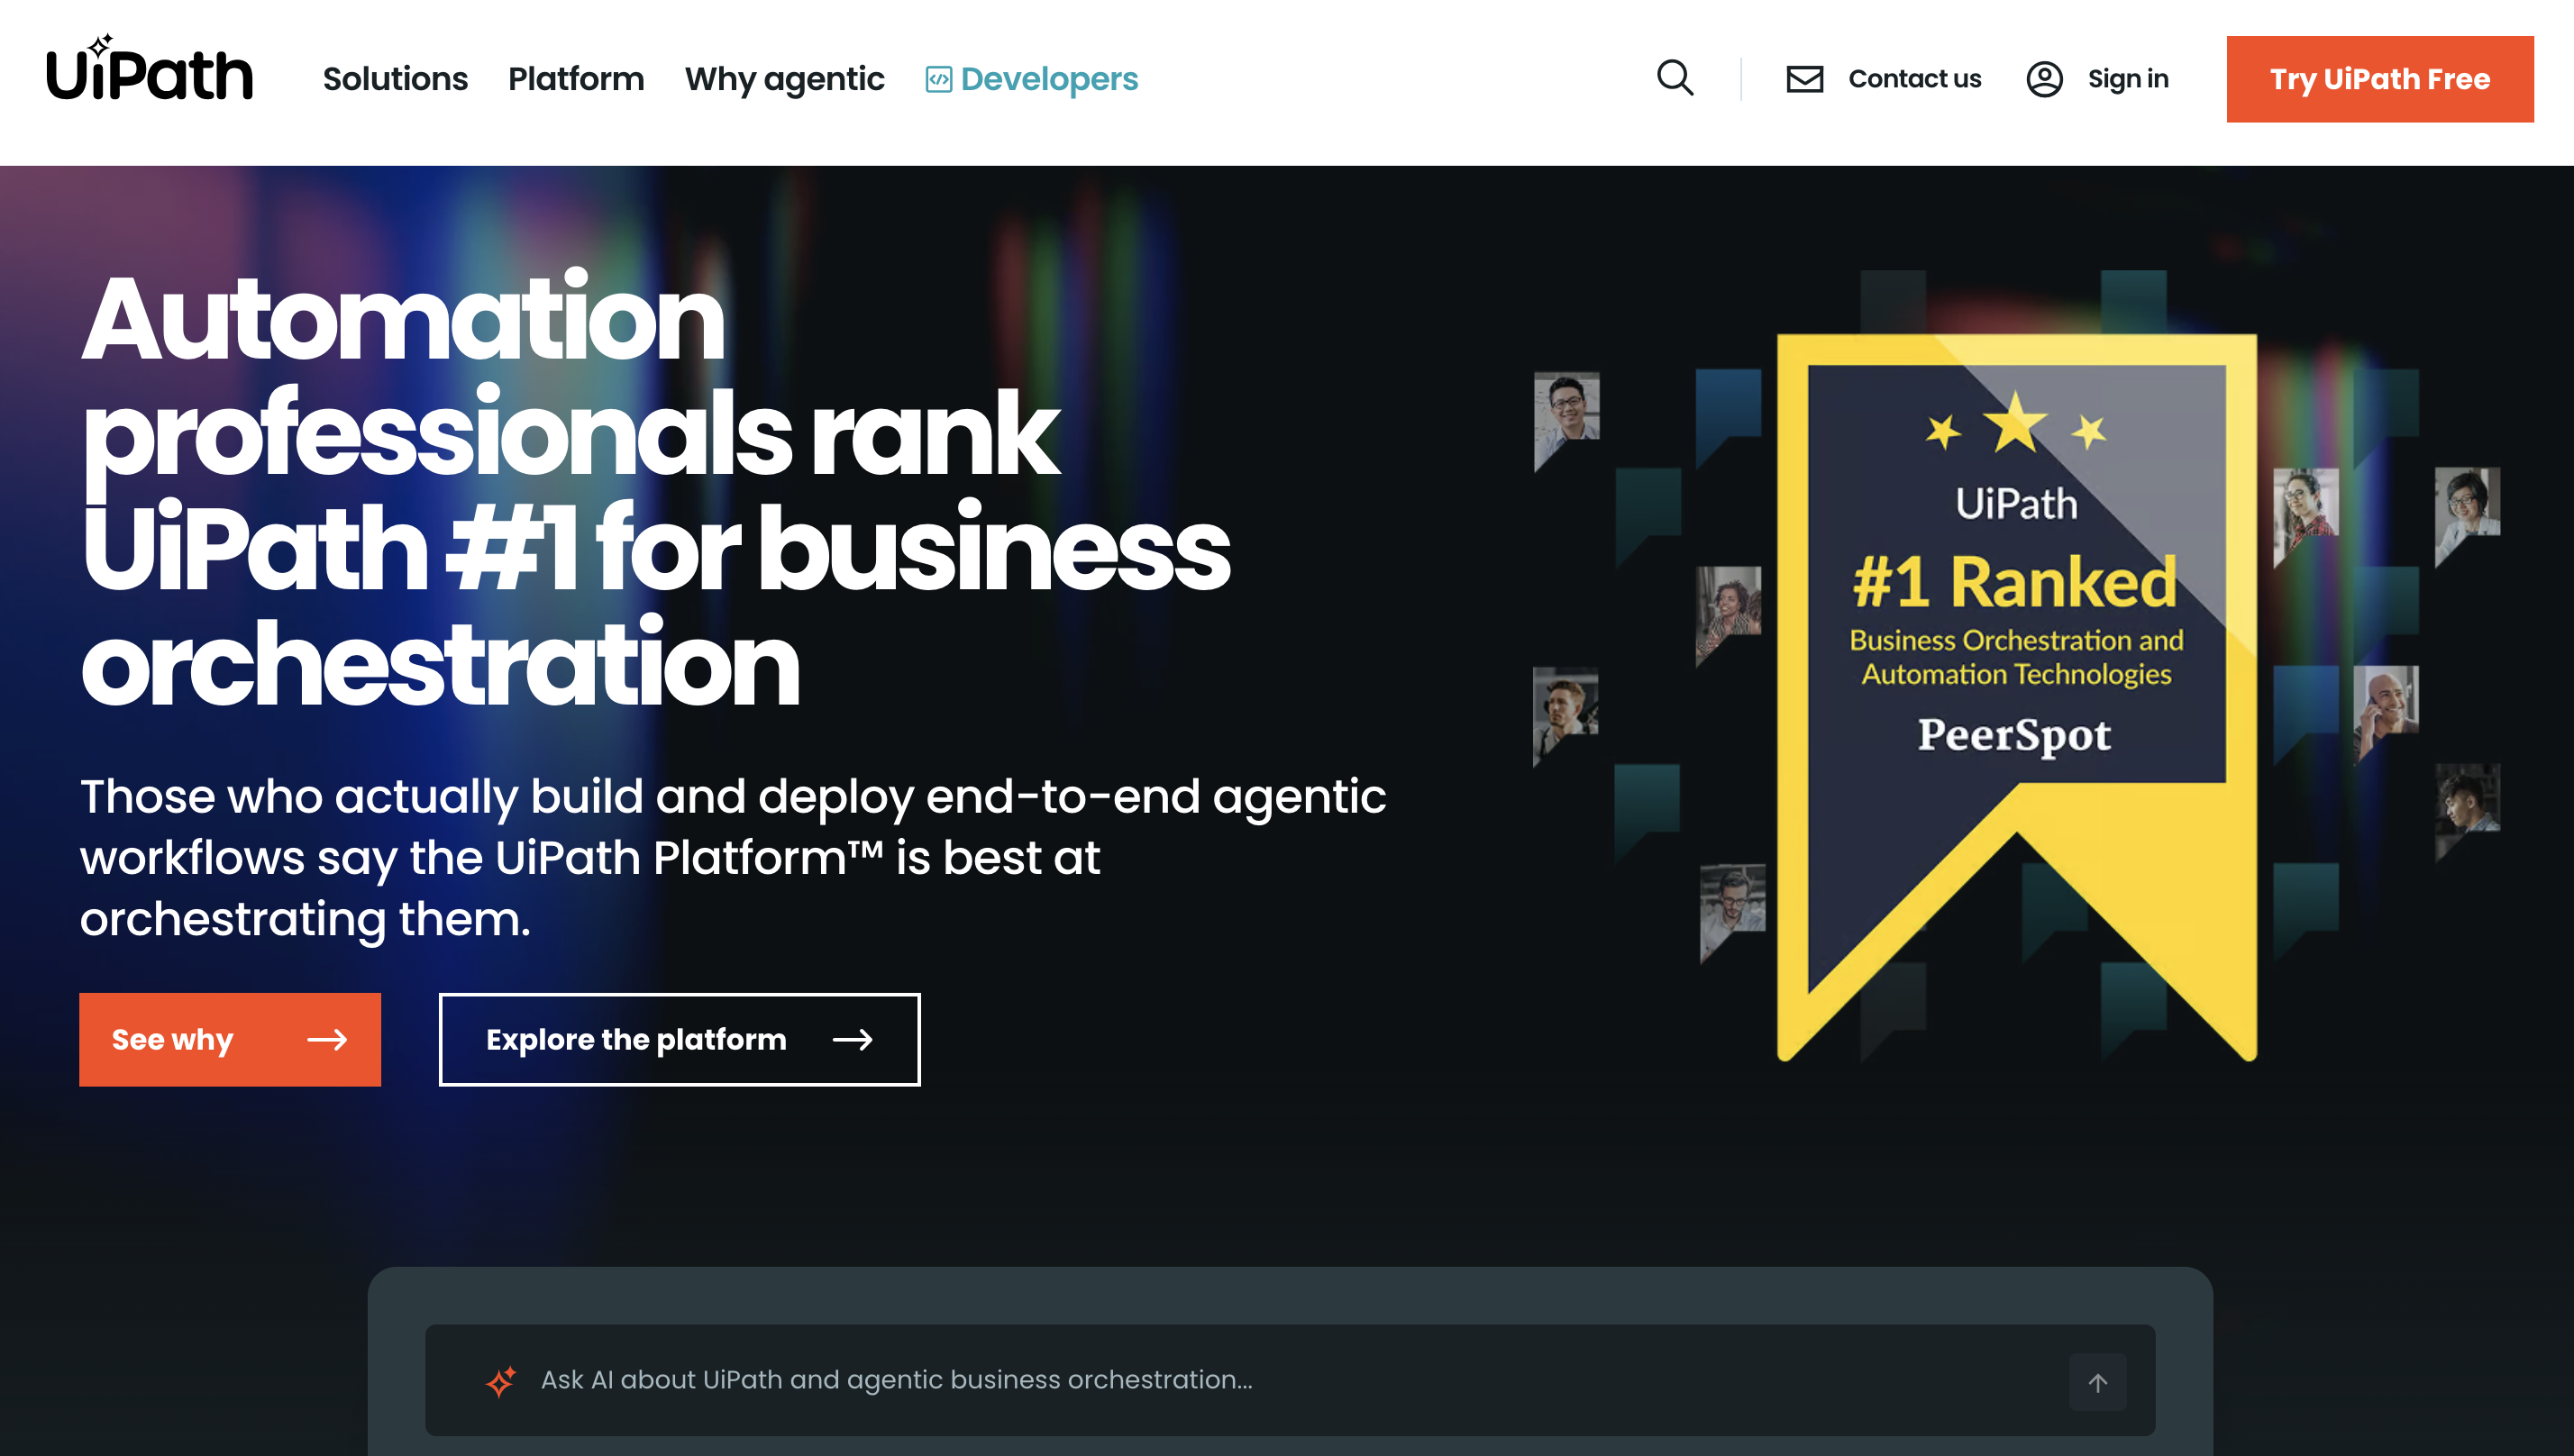
Task: Click the top-left man with glasses portrait
Action: point(1566,410)
